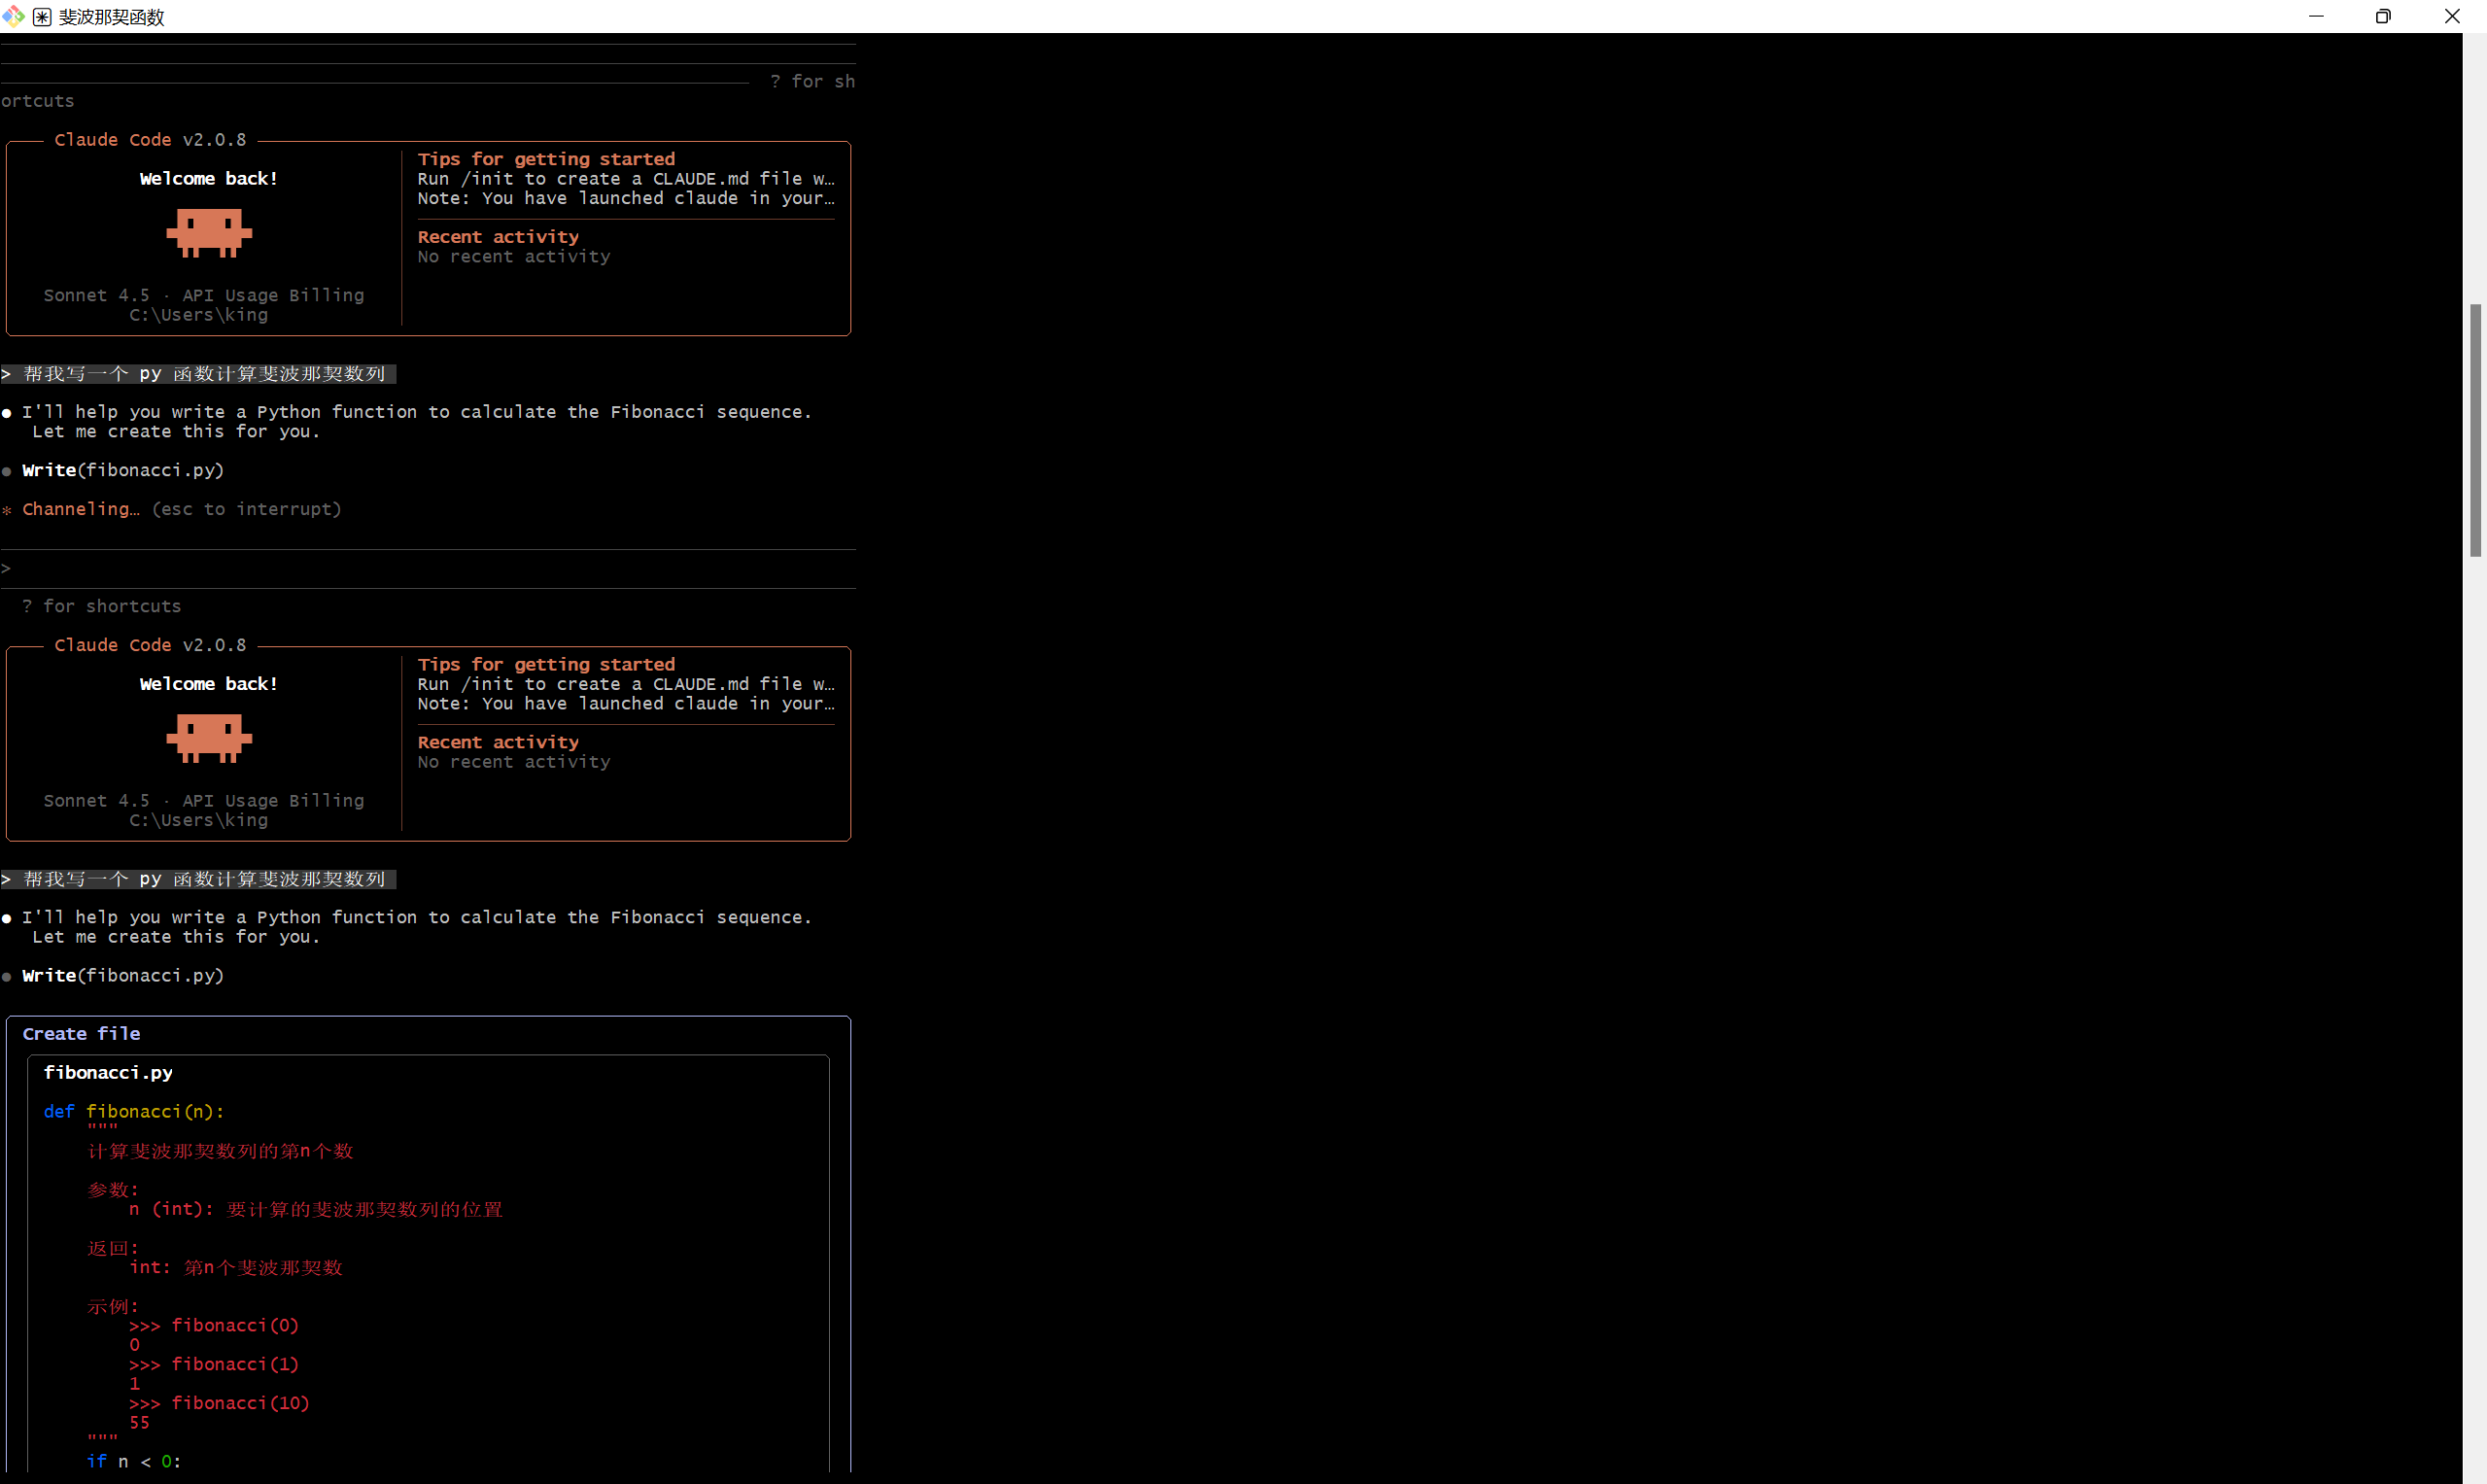The width and height of the screenshot is (2487, 1484).
Task: Click 'Sonnet 4.5 · API Usage Billing' in the second panel
Action: 204,800
